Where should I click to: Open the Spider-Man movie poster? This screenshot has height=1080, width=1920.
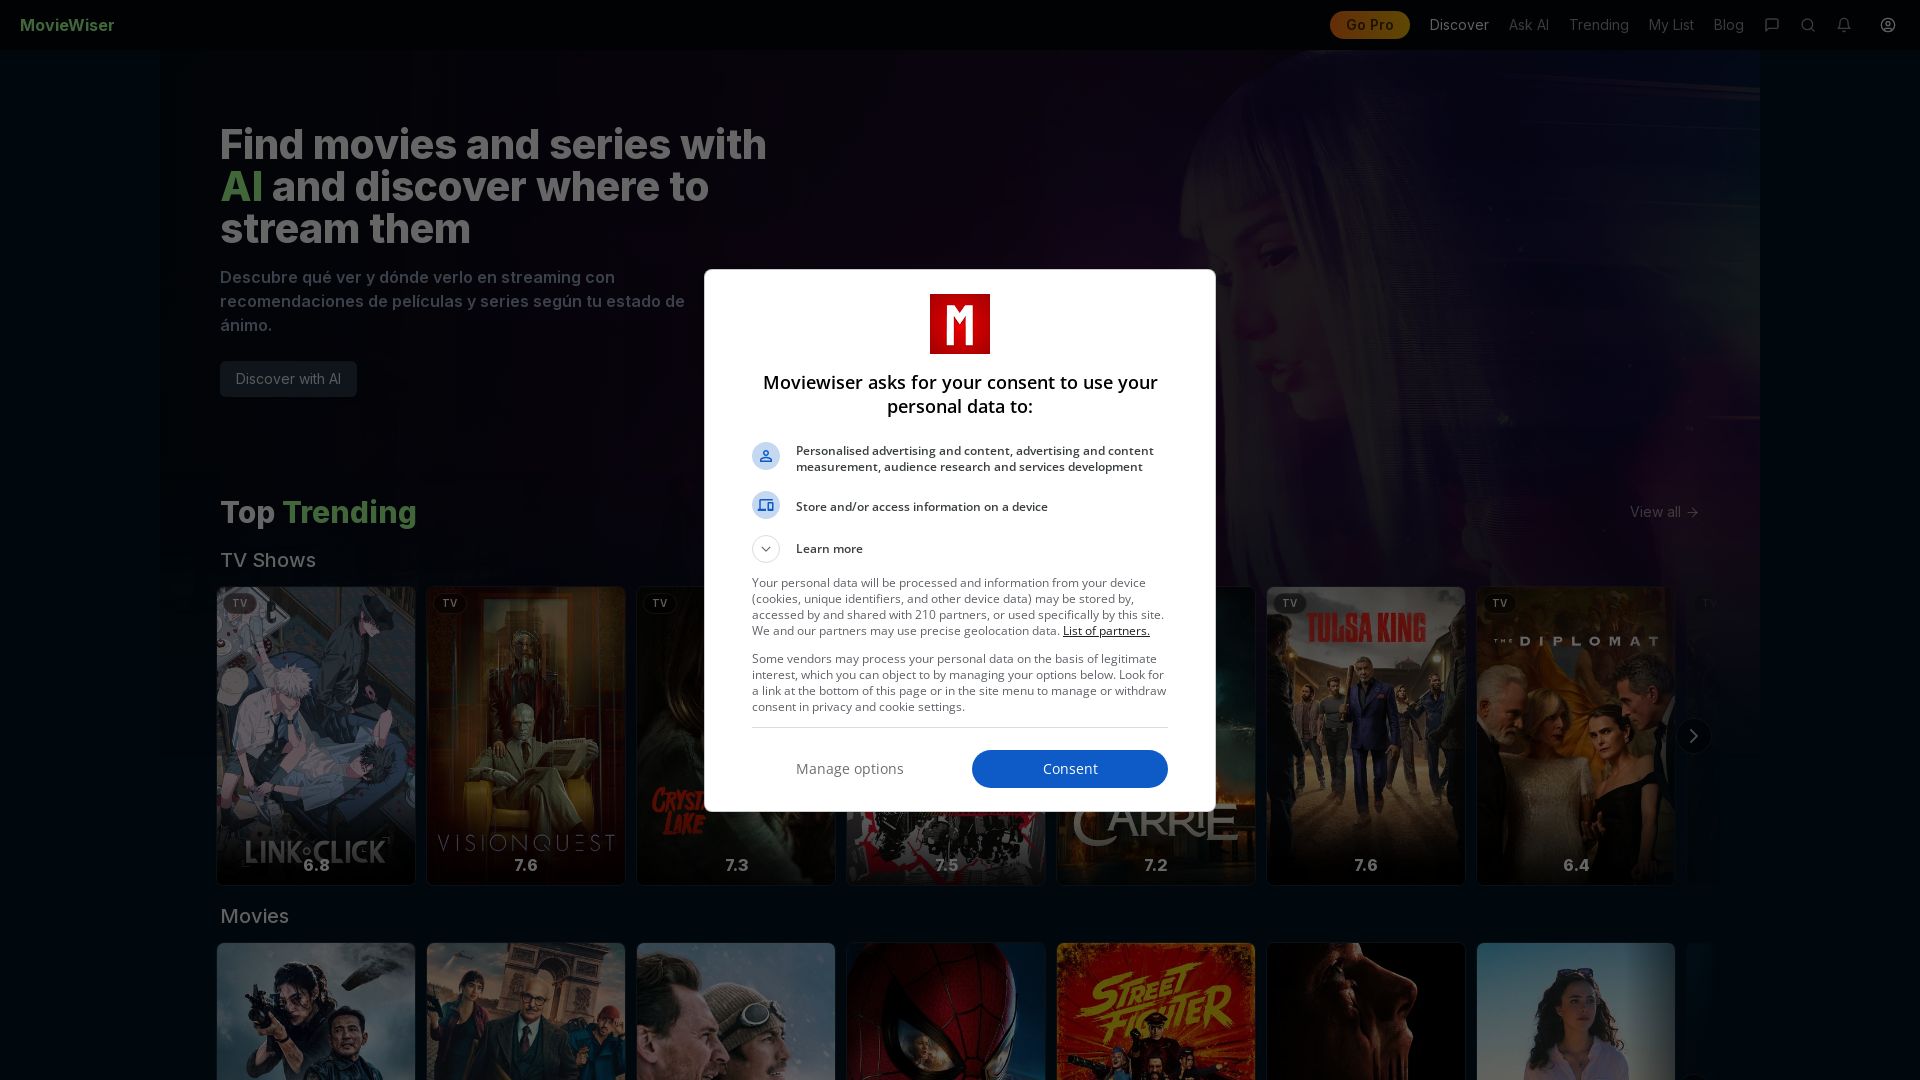coord(946,1011)
